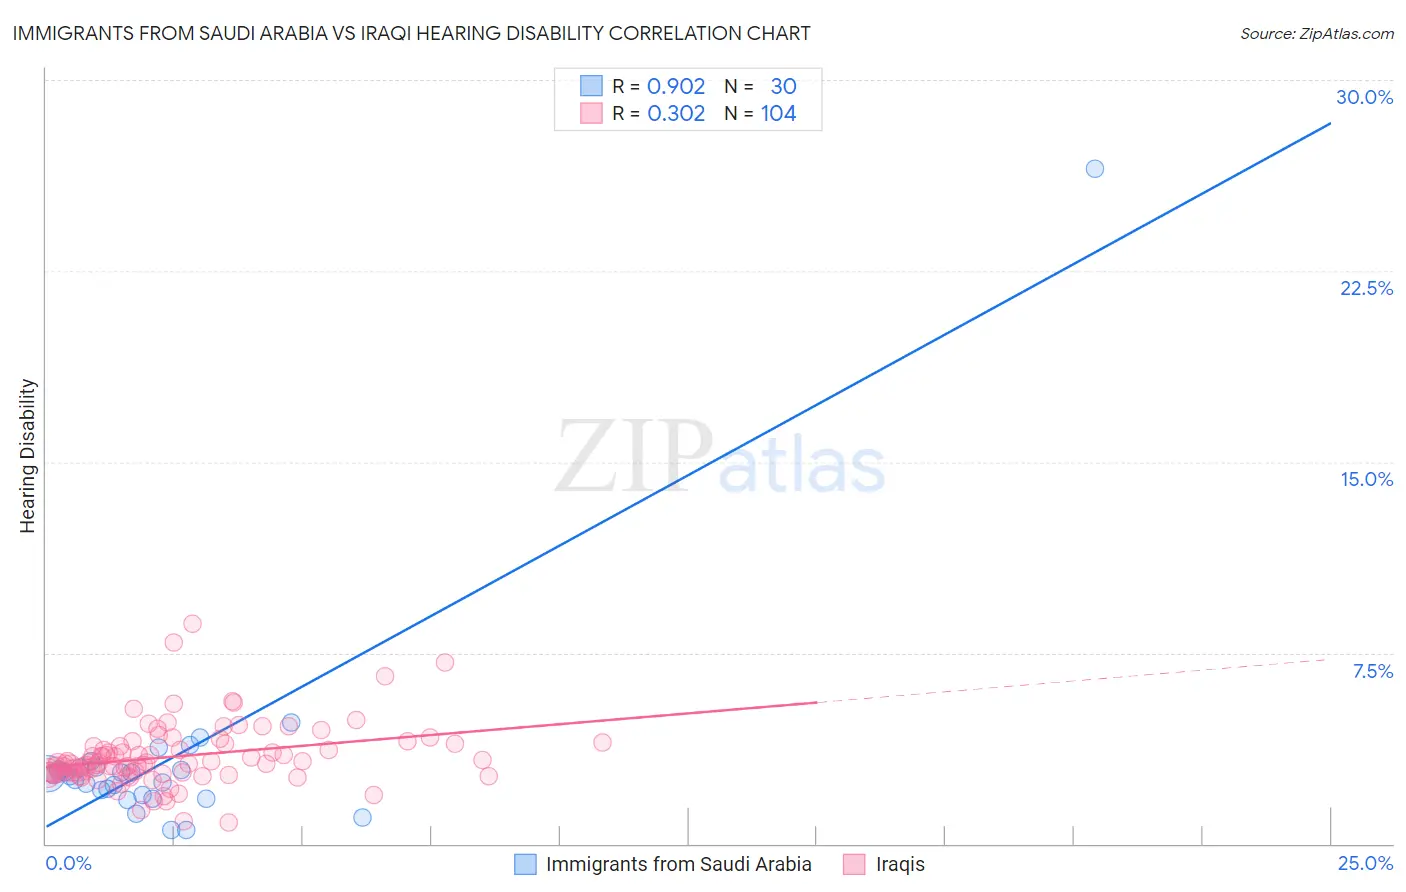
Task: Toggle the Immigrants from Saudi Arabia legend swatch
Action: pos(525,864)
